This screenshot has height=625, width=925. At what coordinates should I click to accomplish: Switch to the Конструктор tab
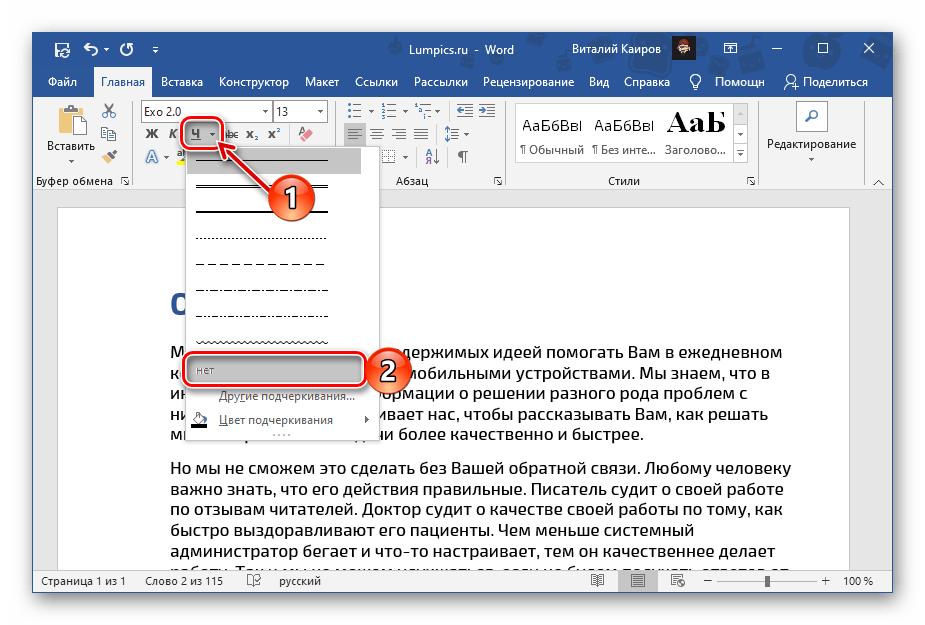[254, 82]
